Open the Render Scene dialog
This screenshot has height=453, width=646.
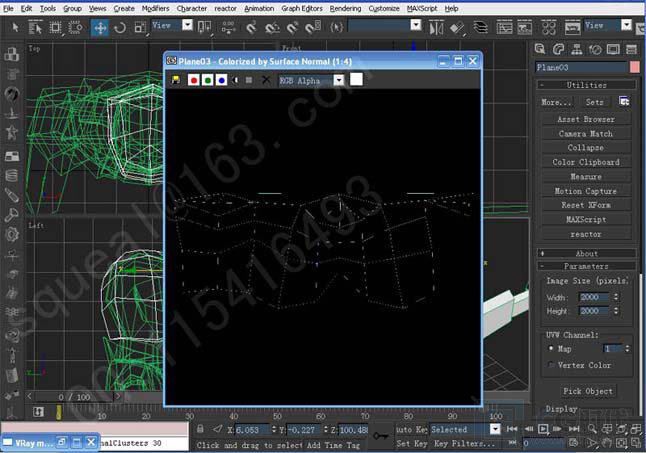click(572, 28)
